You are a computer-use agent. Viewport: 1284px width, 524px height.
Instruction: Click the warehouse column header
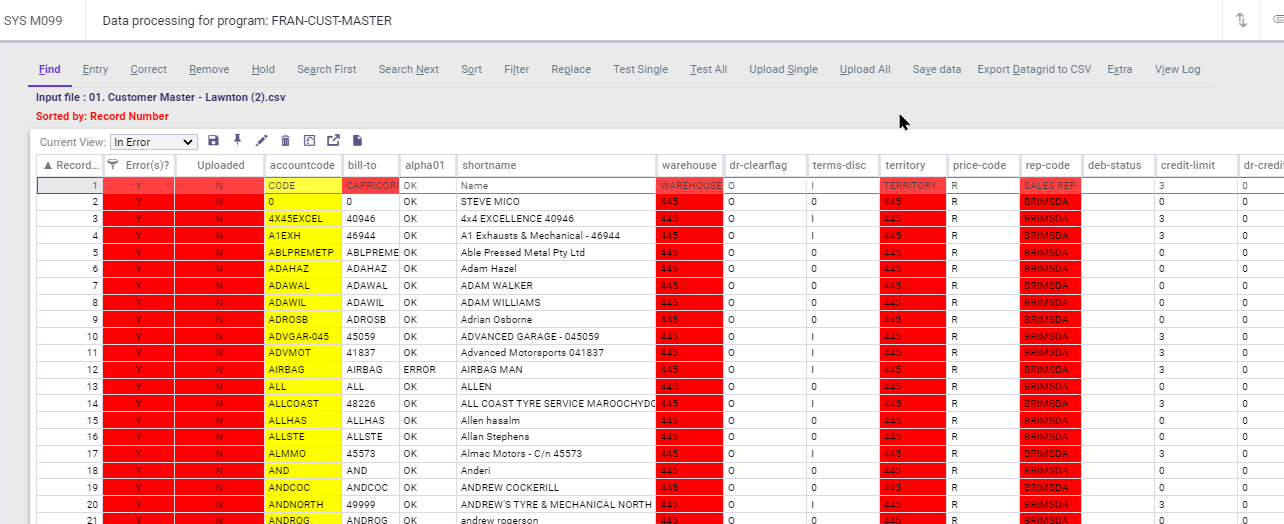pyautogui.click(x=689, y=165)
